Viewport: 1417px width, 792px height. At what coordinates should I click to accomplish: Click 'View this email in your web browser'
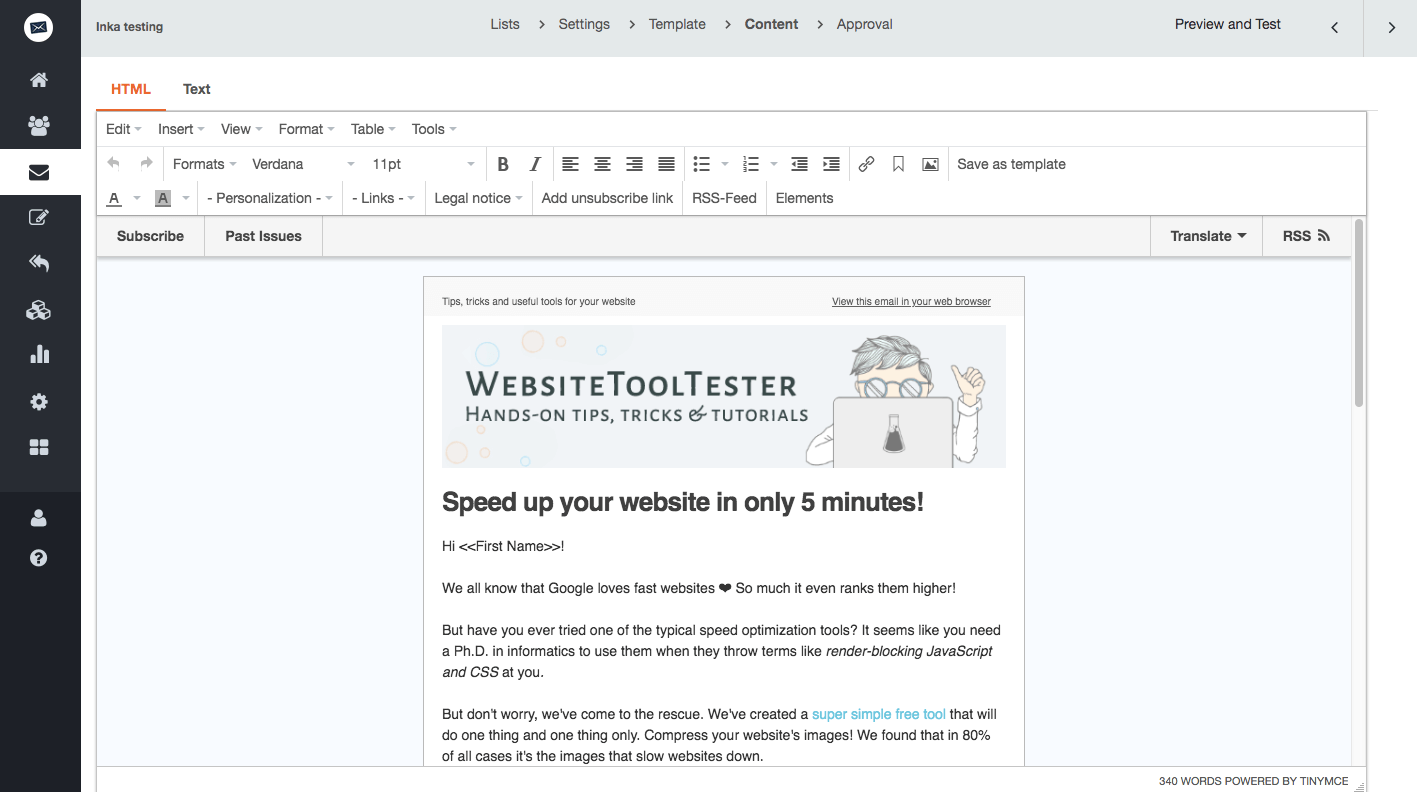point(911,301)
